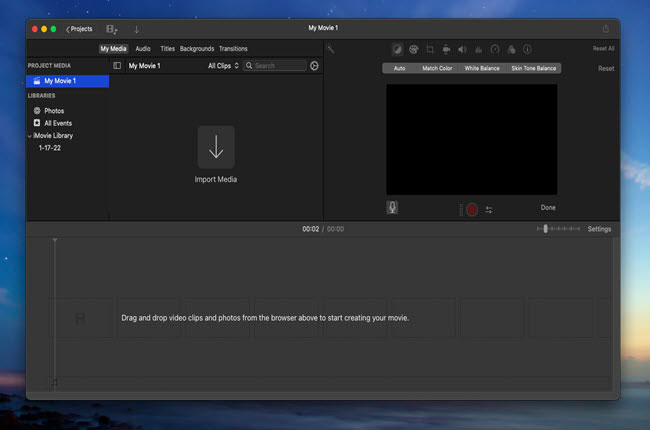Click Reset next to color balance
Screen dimensions: 650x430
click(x=606, y=68)
